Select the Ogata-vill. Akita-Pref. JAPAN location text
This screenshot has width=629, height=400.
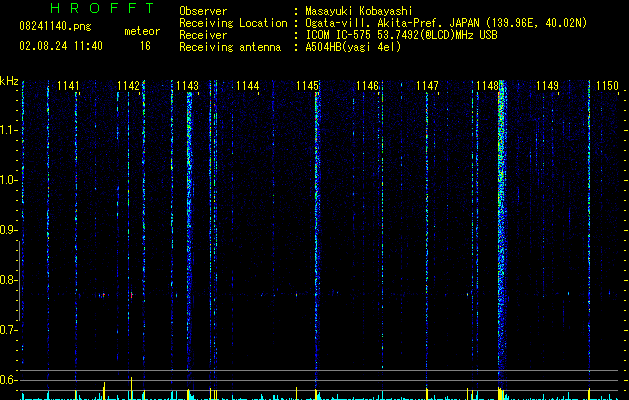point(446,23)
